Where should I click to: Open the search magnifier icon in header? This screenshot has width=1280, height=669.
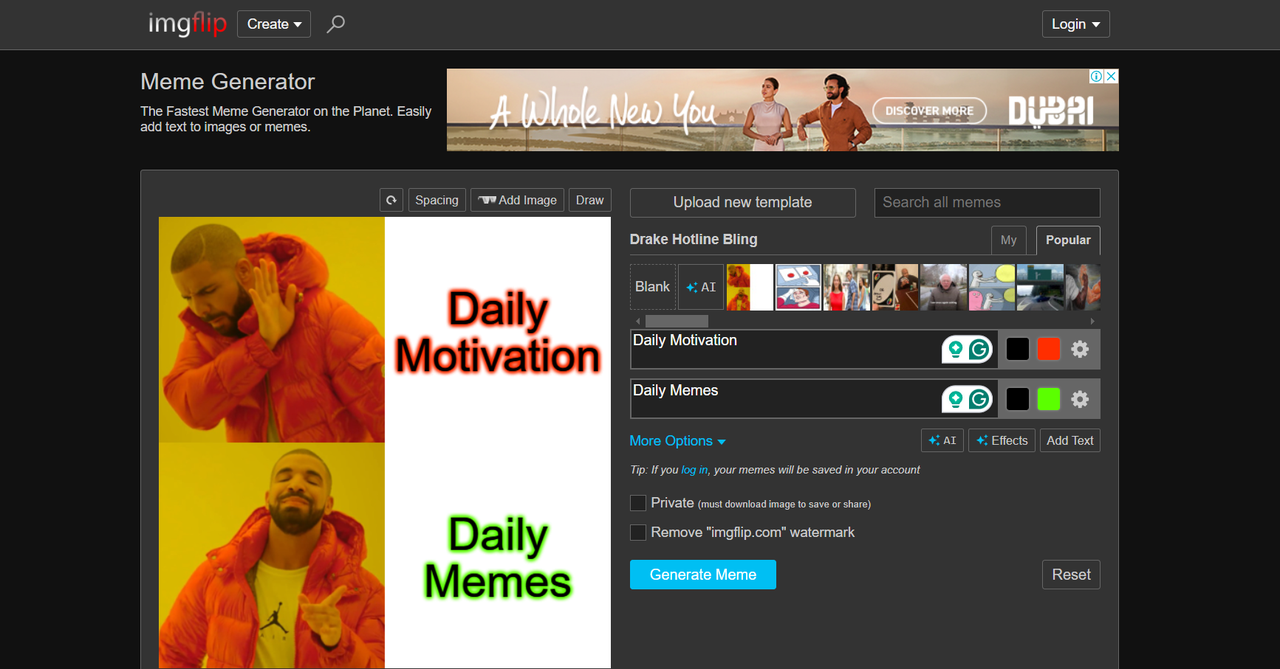[x=336, y=23]
